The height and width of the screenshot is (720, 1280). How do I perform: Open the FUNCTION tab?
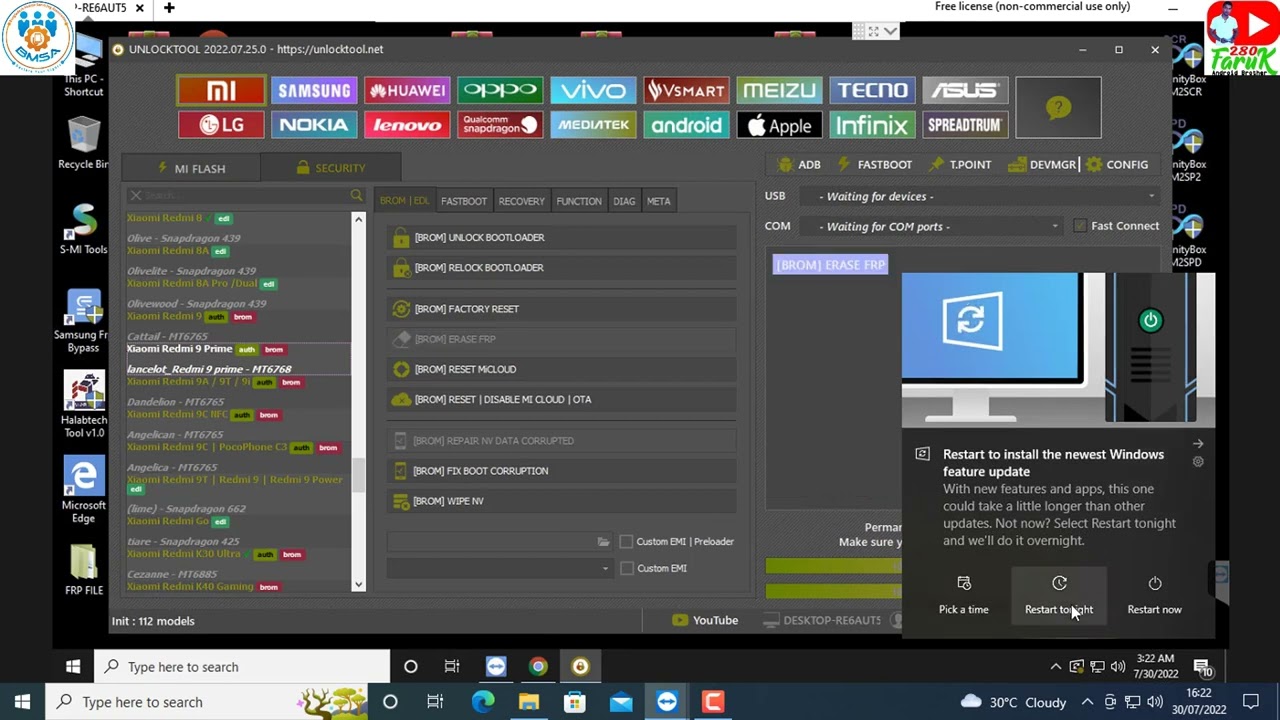point(579,201)
